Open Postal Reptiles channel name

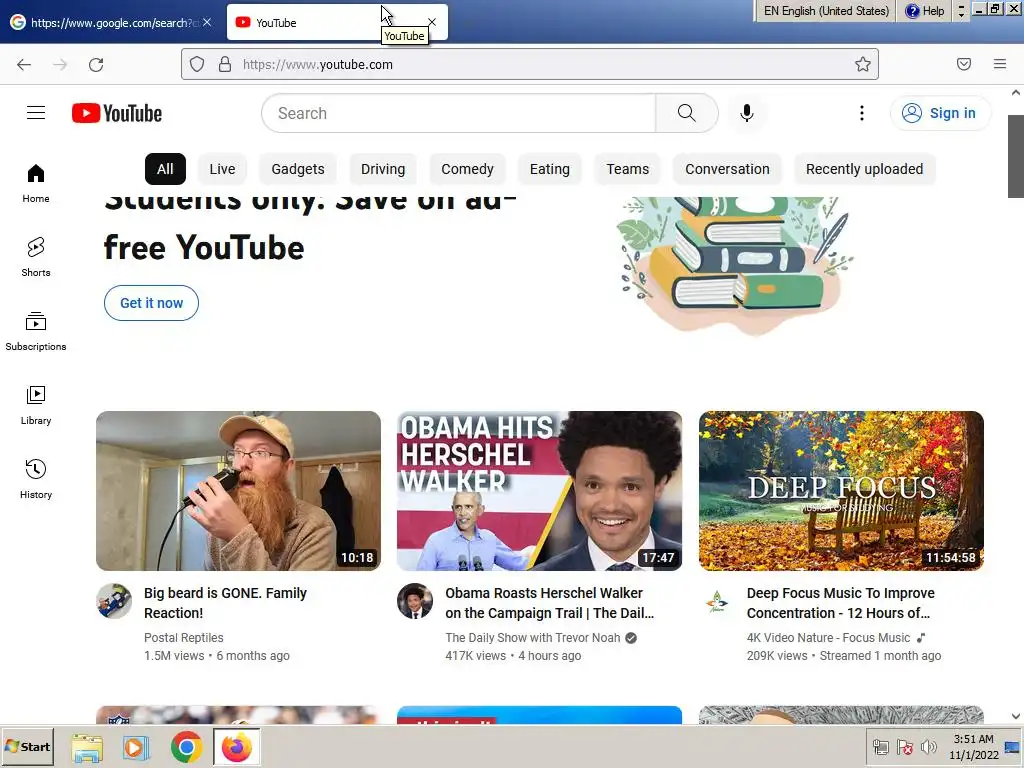coord(184,637)
